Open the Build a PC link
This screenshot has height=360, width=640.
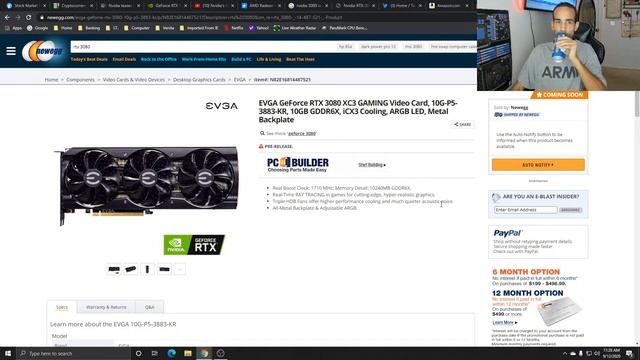(241, 60)
